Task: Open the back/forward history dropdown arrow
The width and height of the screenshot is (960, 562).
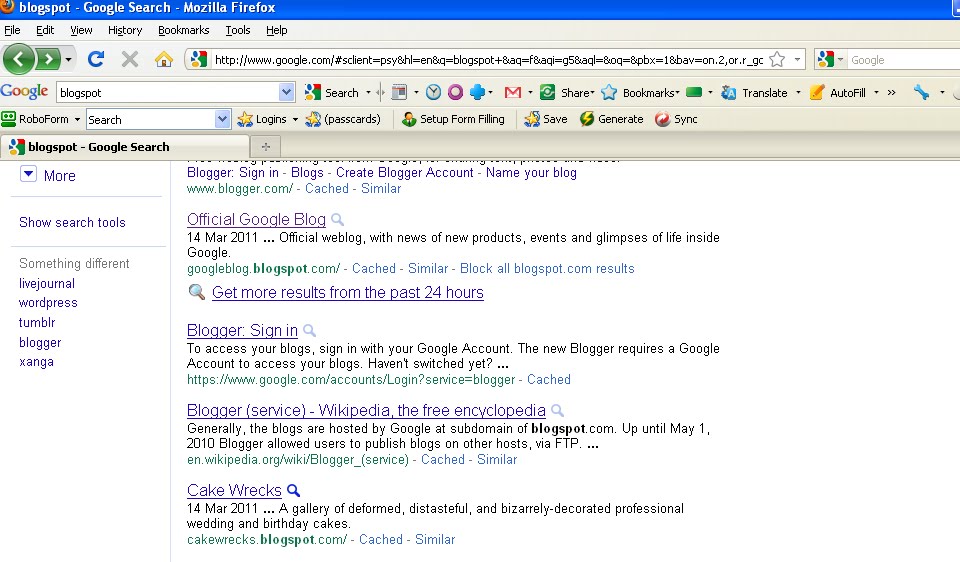Action: coord(69,59)
